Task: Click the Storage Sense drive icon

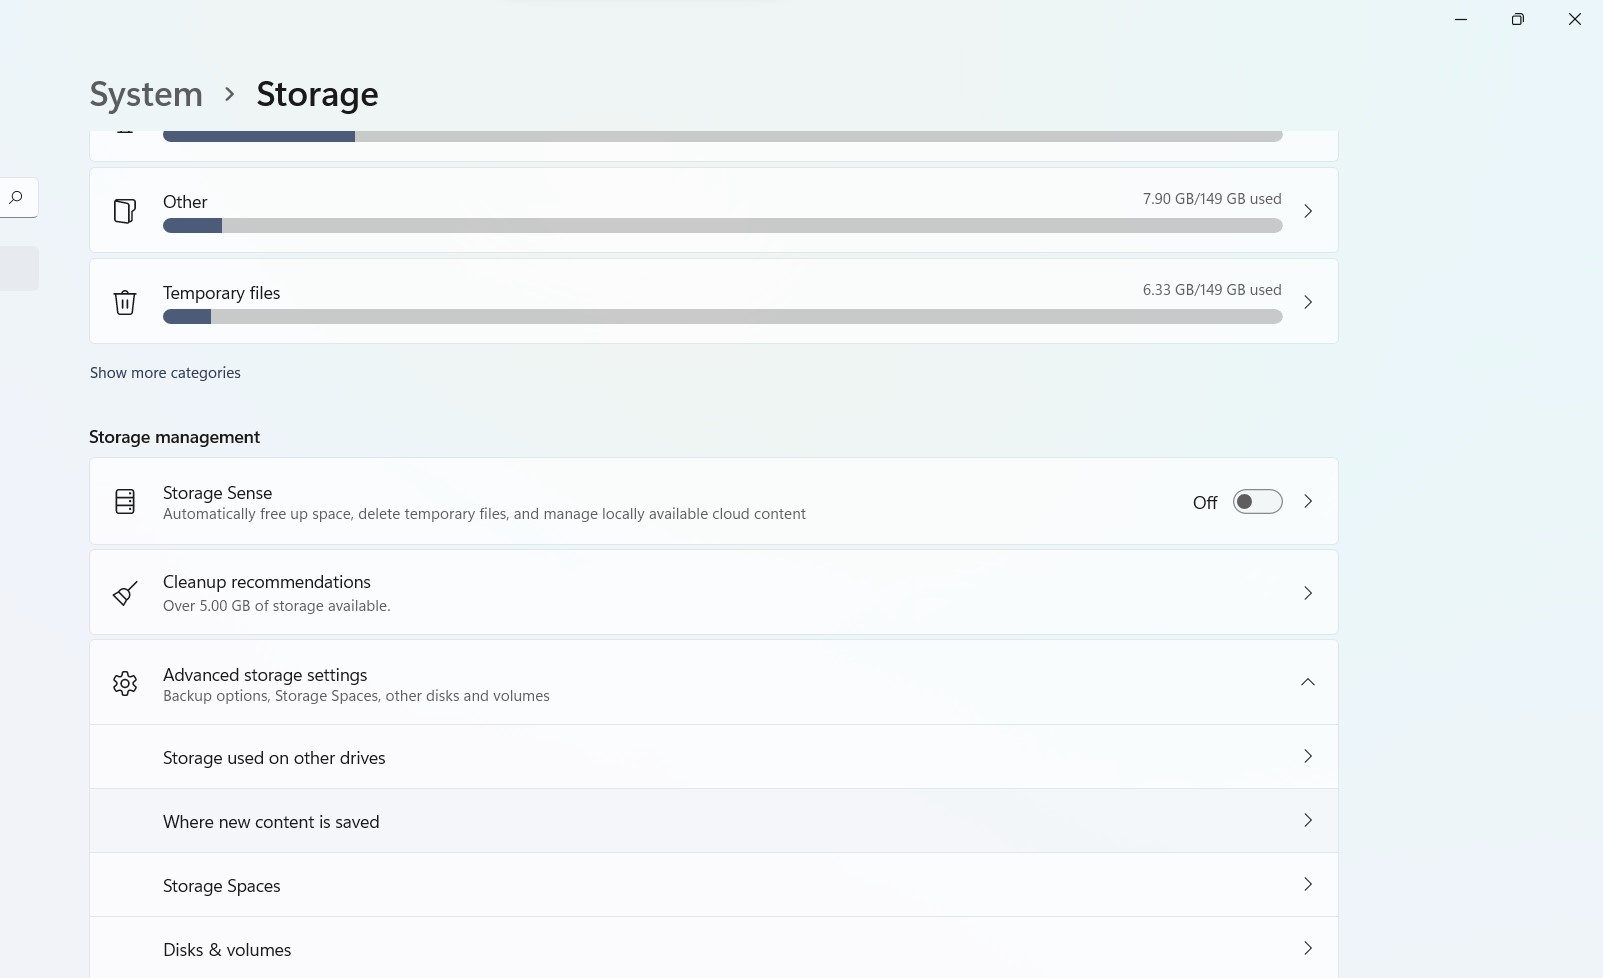Action: [125, 502]
